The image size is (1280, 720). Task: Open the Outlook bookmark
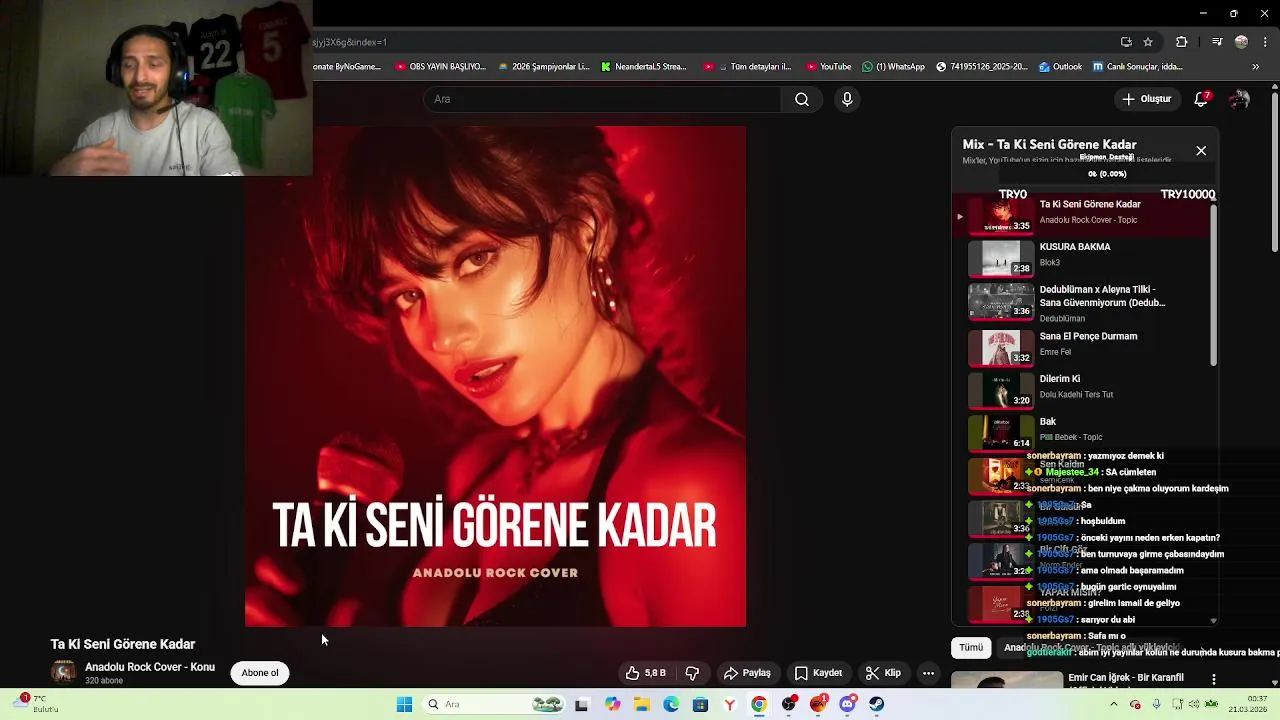[x=1060, y=67]
